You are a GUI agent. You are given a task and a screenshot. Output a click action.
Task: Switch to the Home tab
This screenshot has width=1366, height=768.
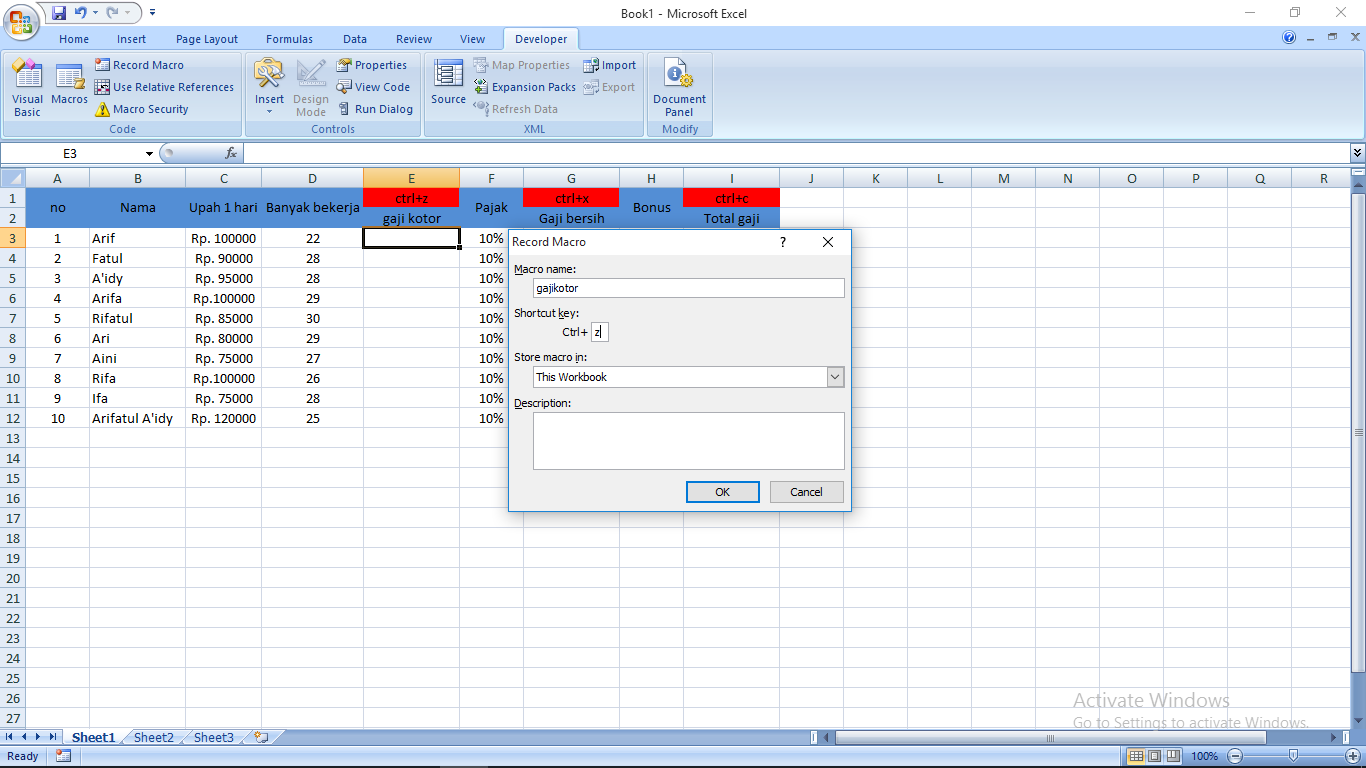tap(74, 39)
